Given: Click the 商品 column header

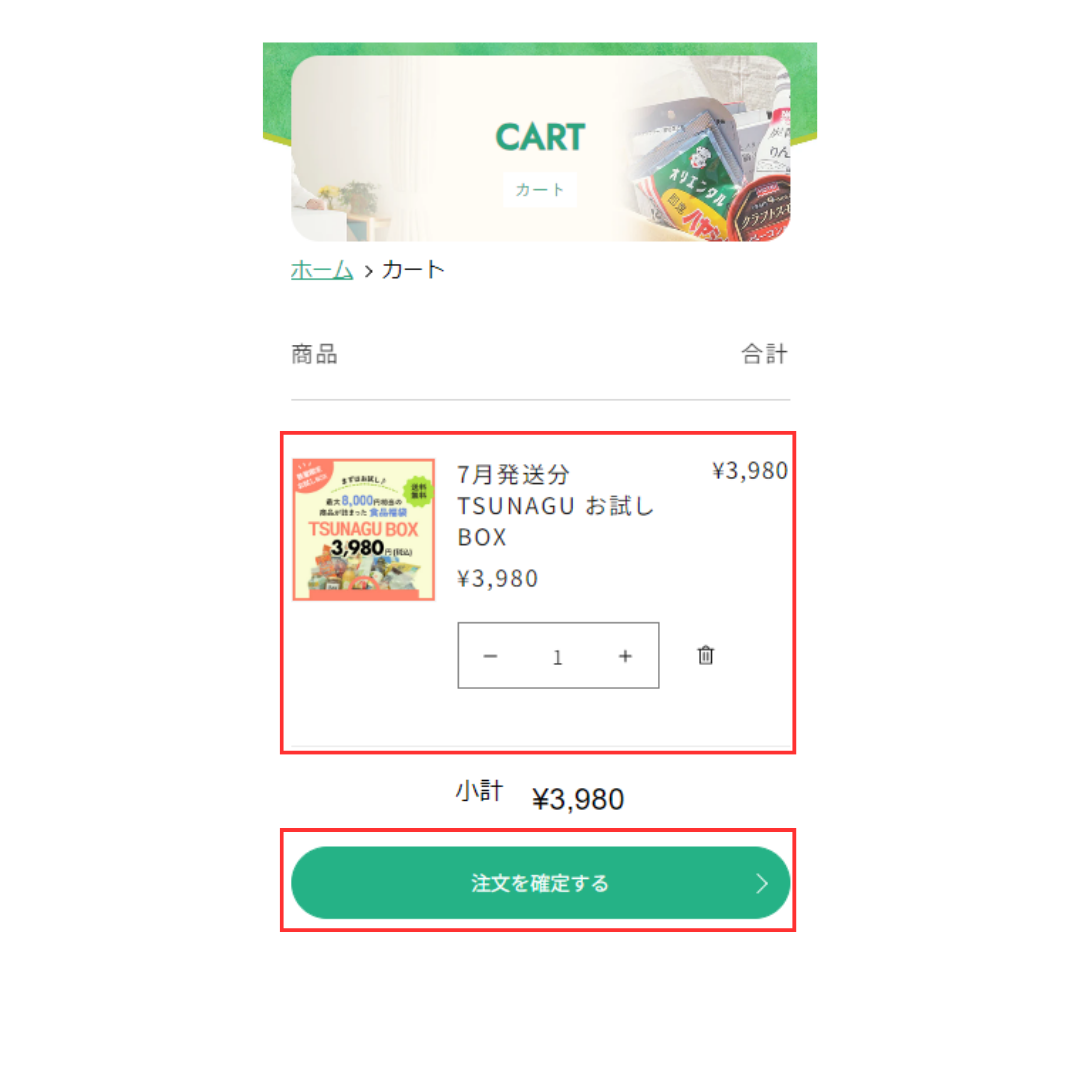Looking at the screenshot, I should tap(314, 354).
